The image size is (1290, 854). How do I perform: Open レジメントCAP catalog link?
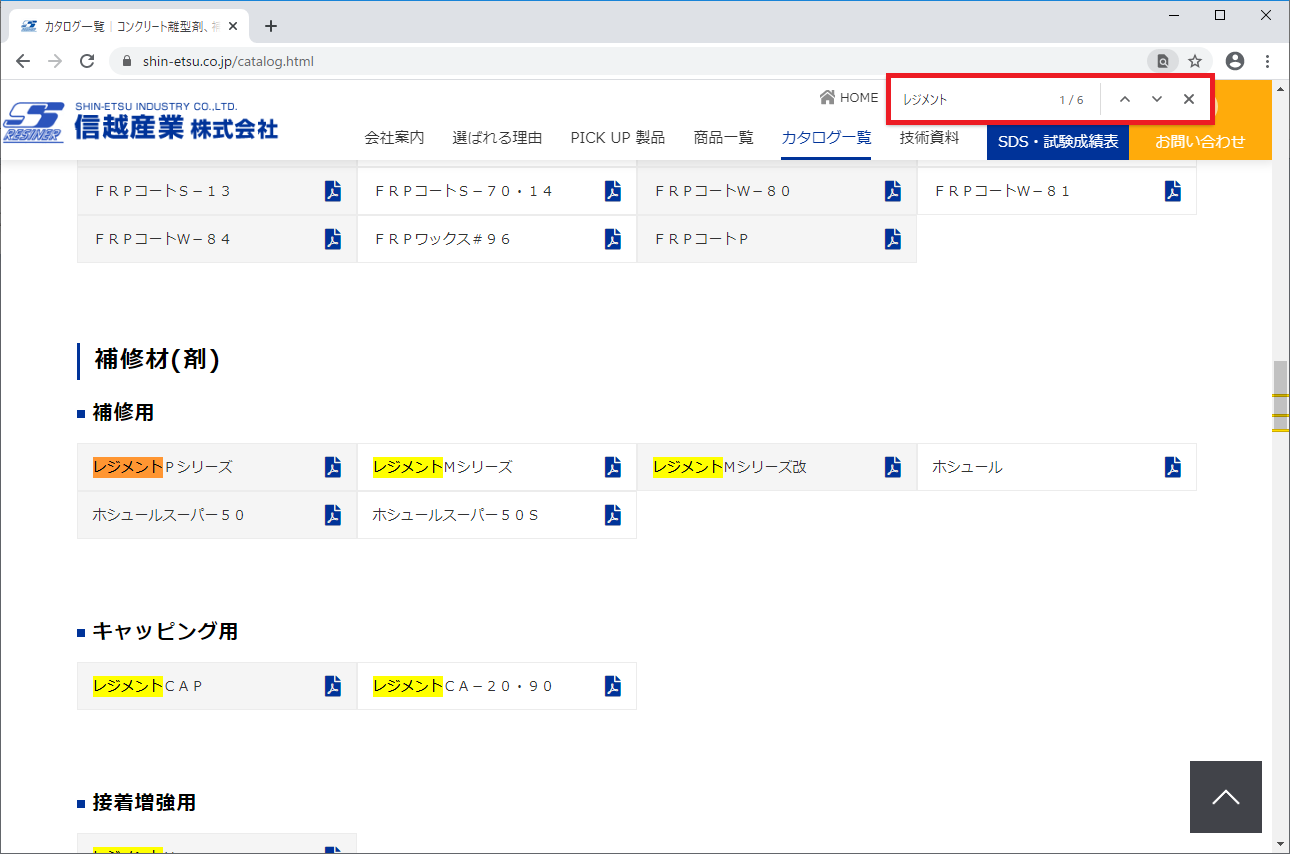pos(217,686)
